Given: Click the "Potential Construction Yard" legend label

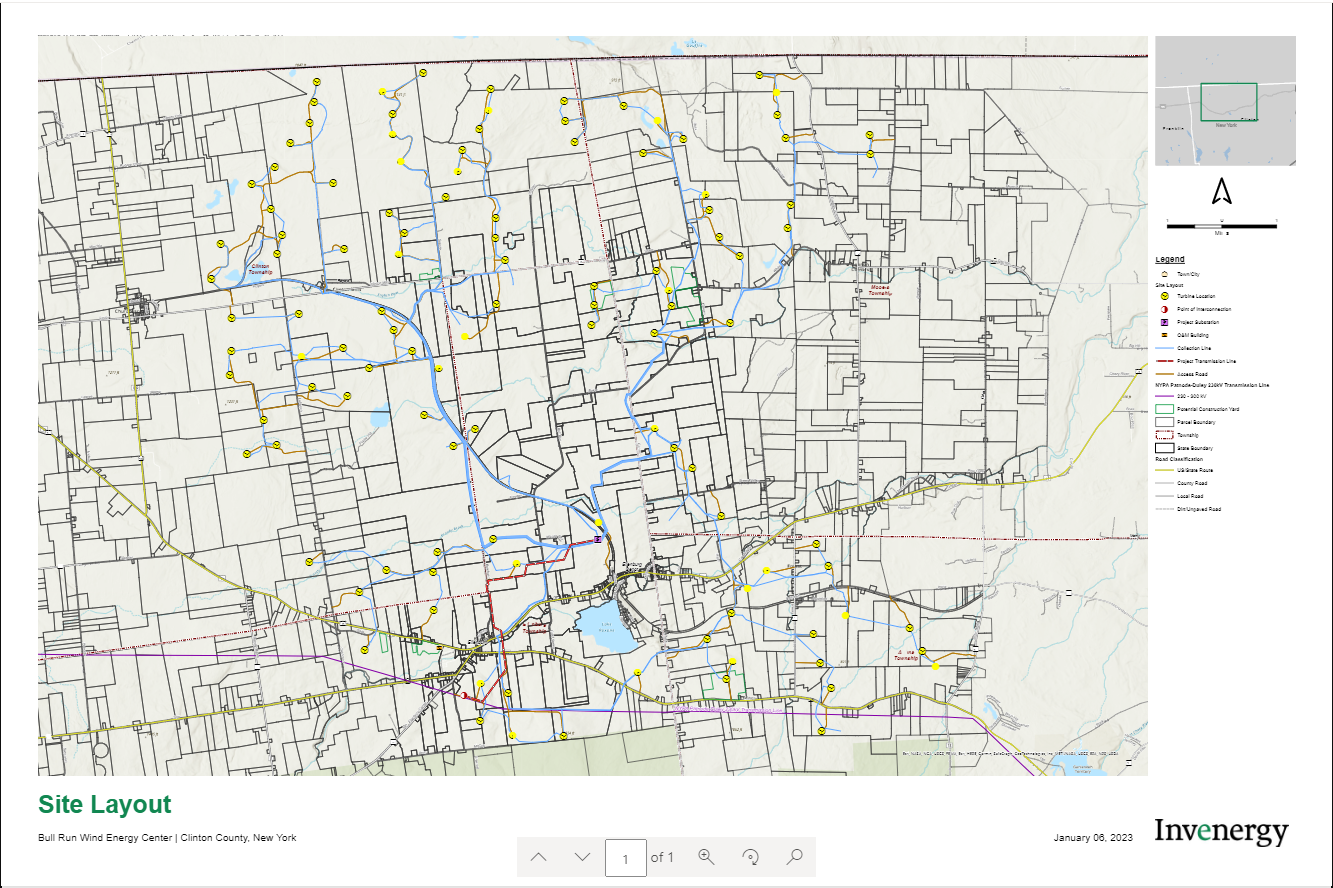Looking at the screenshot, I should pos(1210,409).
